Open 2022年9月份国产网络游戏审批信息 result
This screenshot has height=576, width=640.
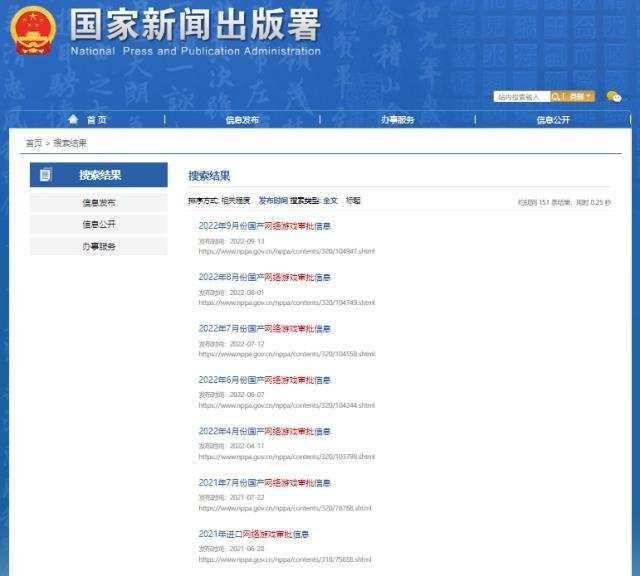[264, 226]
